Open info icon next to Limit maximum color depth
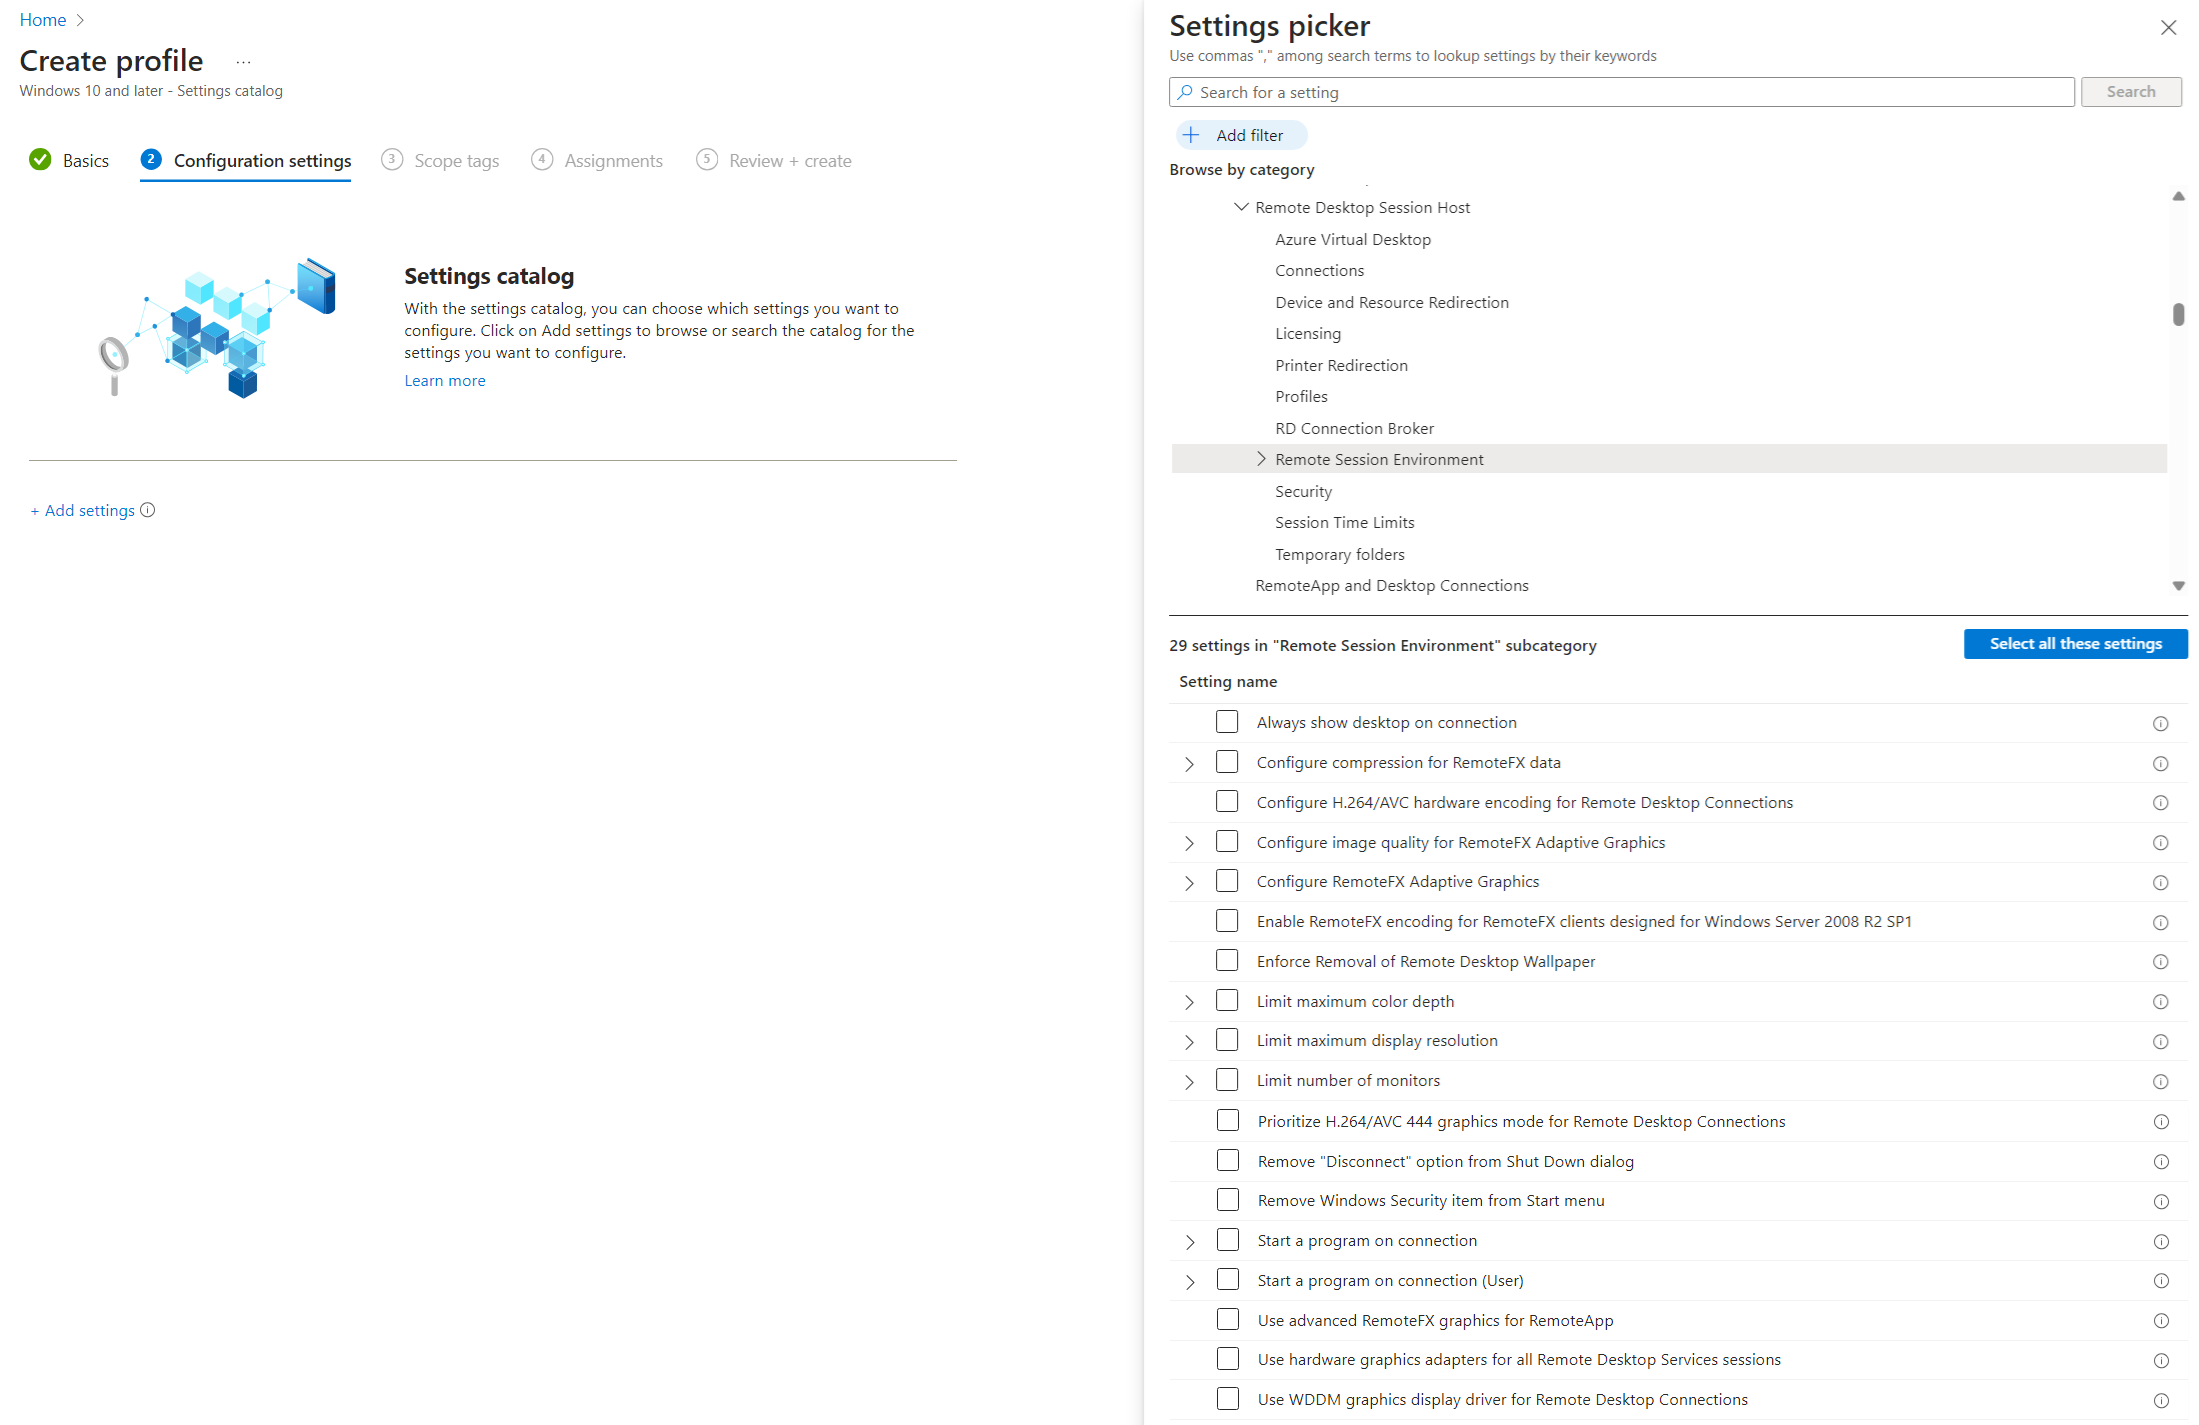The width and height of the screenshot is (2199, 1425). (2160, 1002)
